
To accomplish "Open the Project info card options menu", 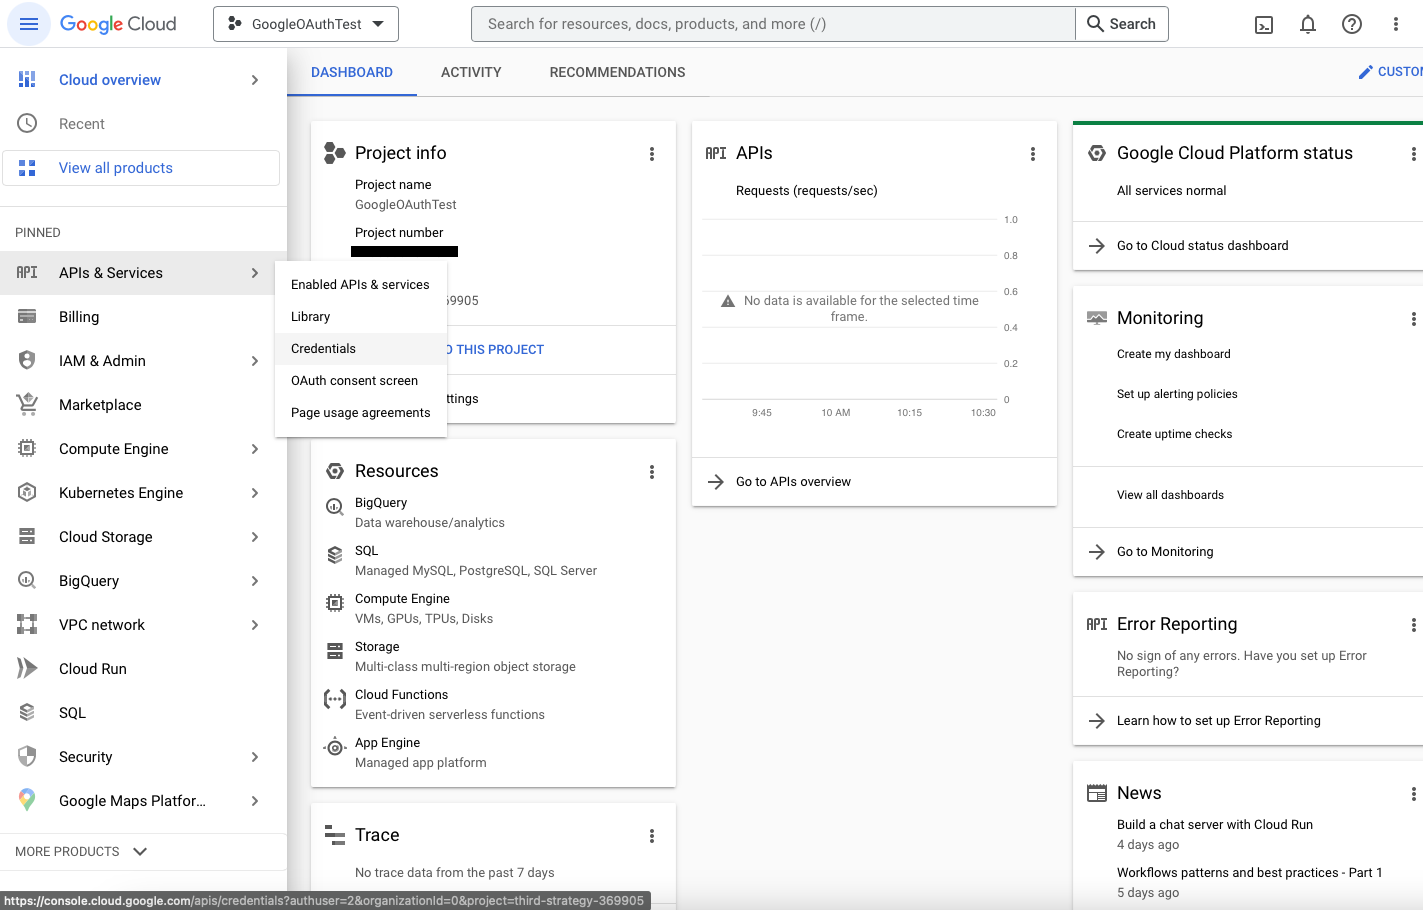I will (x=652, y=154).
